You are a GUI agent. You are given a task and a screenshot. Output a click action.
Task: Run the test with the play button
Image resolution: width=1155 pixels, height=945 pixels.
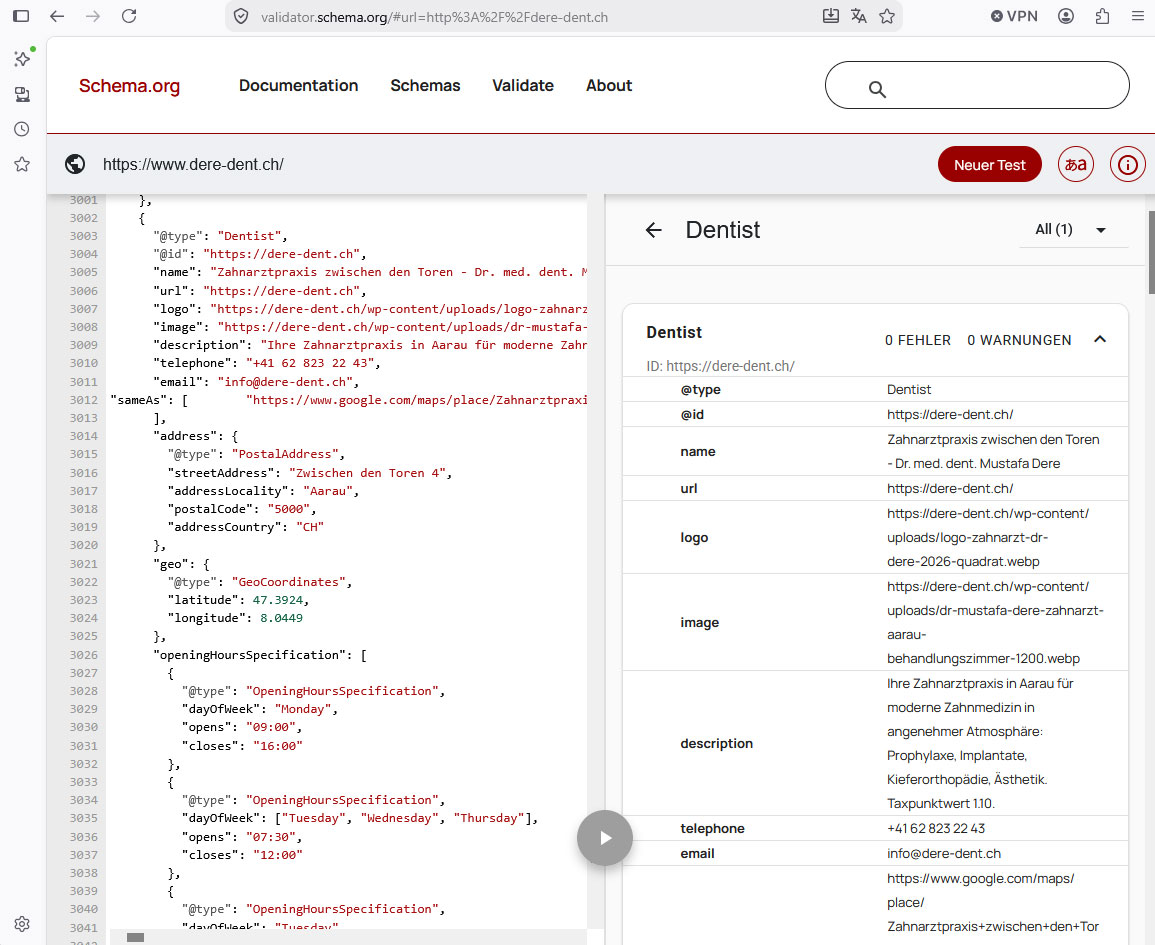(605, 838)
